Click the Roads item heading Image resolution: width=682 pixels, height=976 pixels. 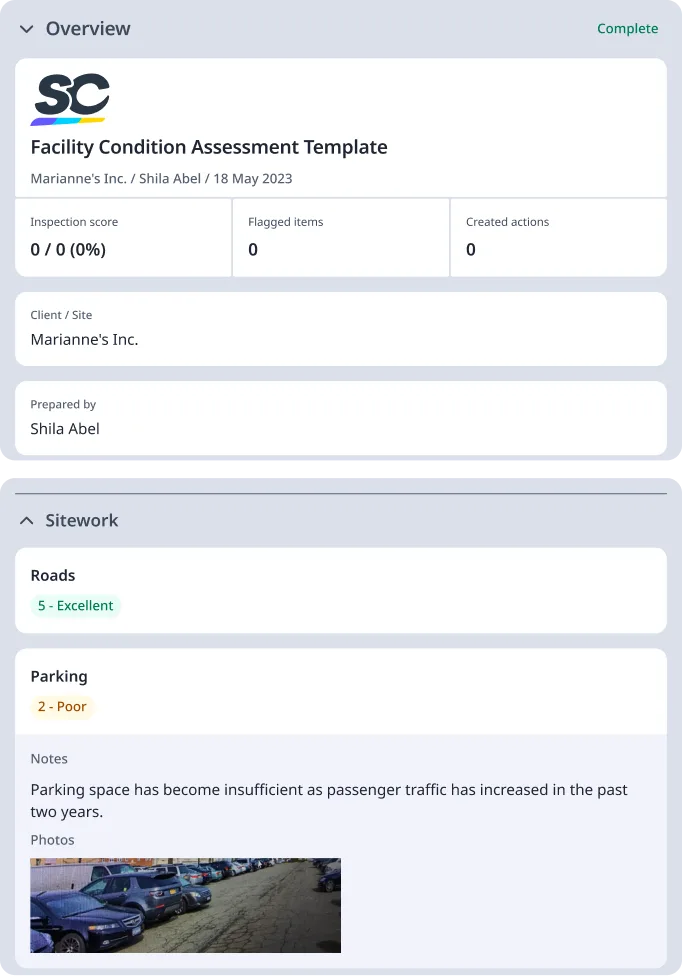[x=53, y=576]
